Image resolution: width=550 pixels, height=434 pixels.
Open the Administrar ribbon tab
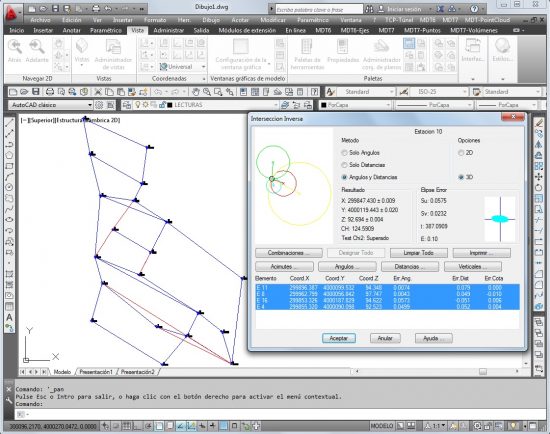(169, 31)
